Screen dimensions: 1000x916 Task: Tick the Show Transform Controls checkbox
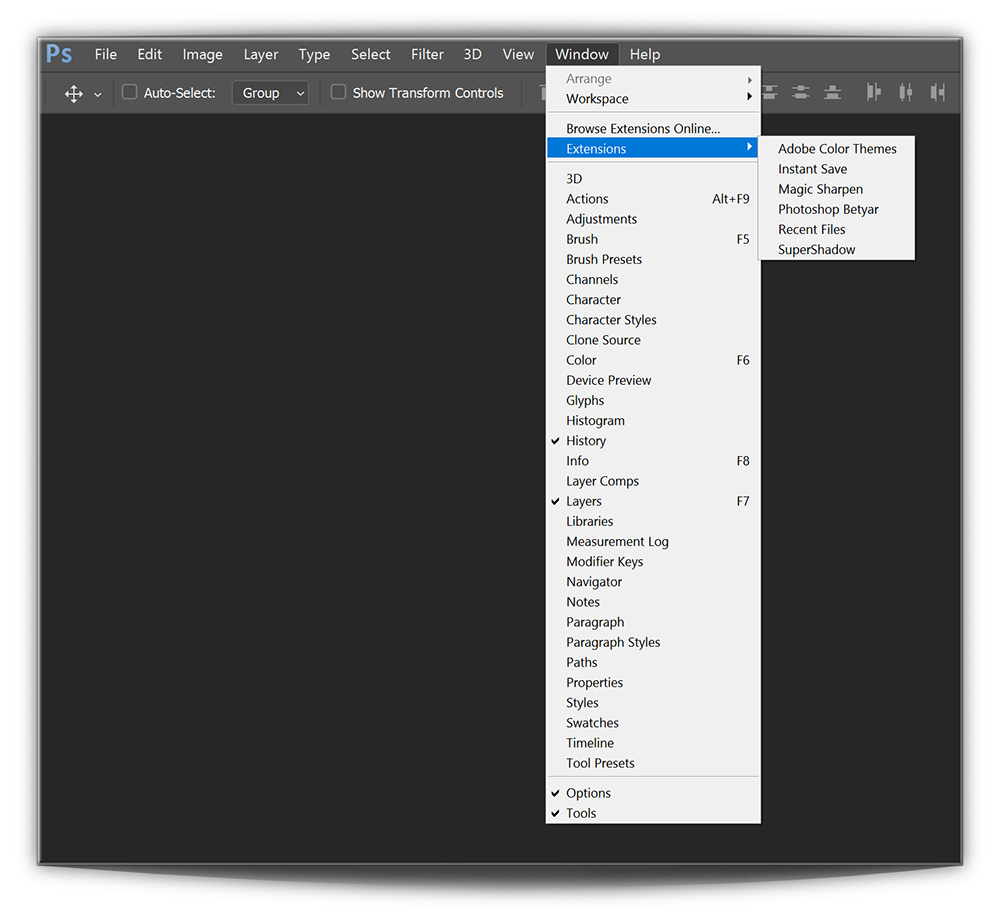click(x=338, y=92)
